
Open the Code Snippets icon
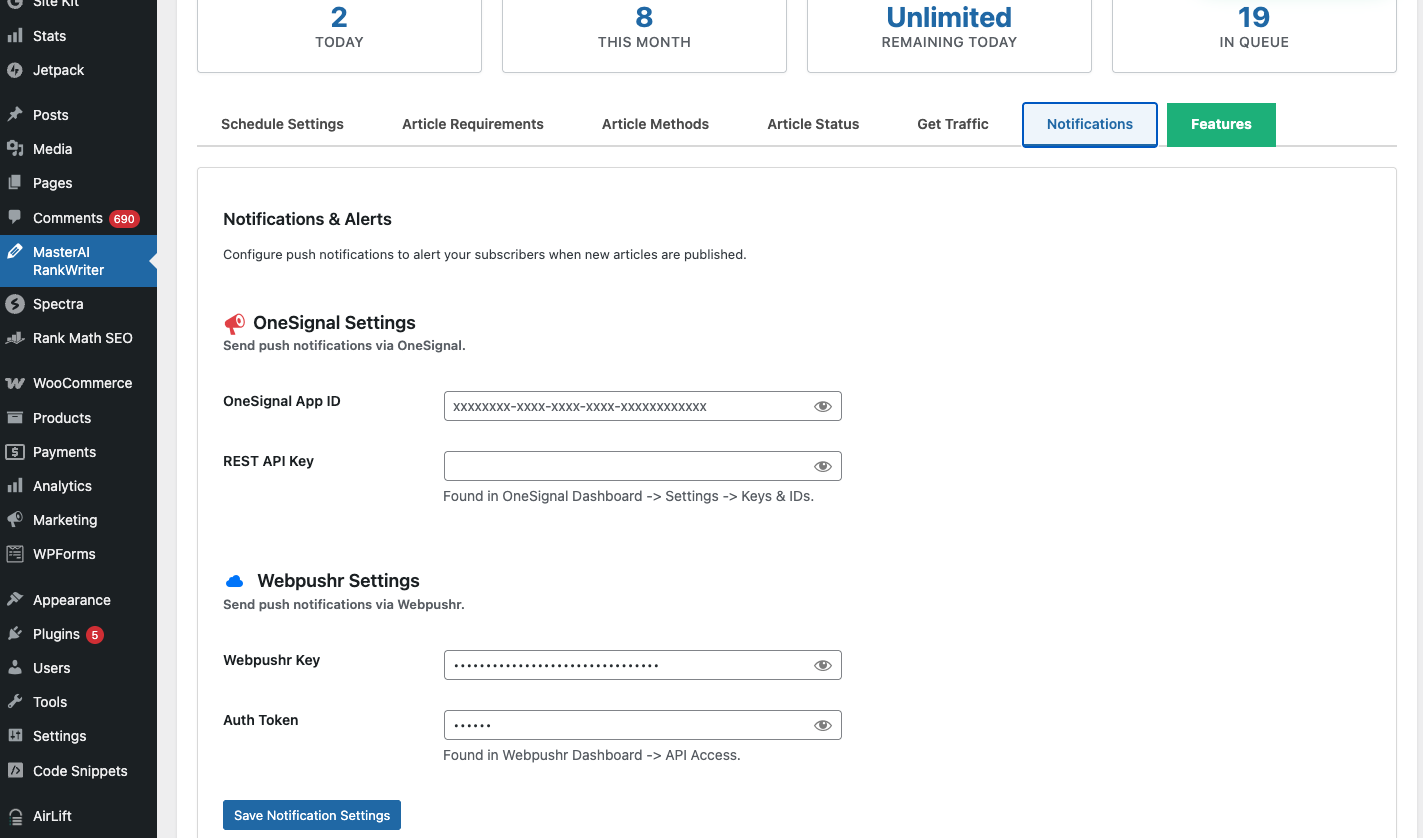pos(15,771)
